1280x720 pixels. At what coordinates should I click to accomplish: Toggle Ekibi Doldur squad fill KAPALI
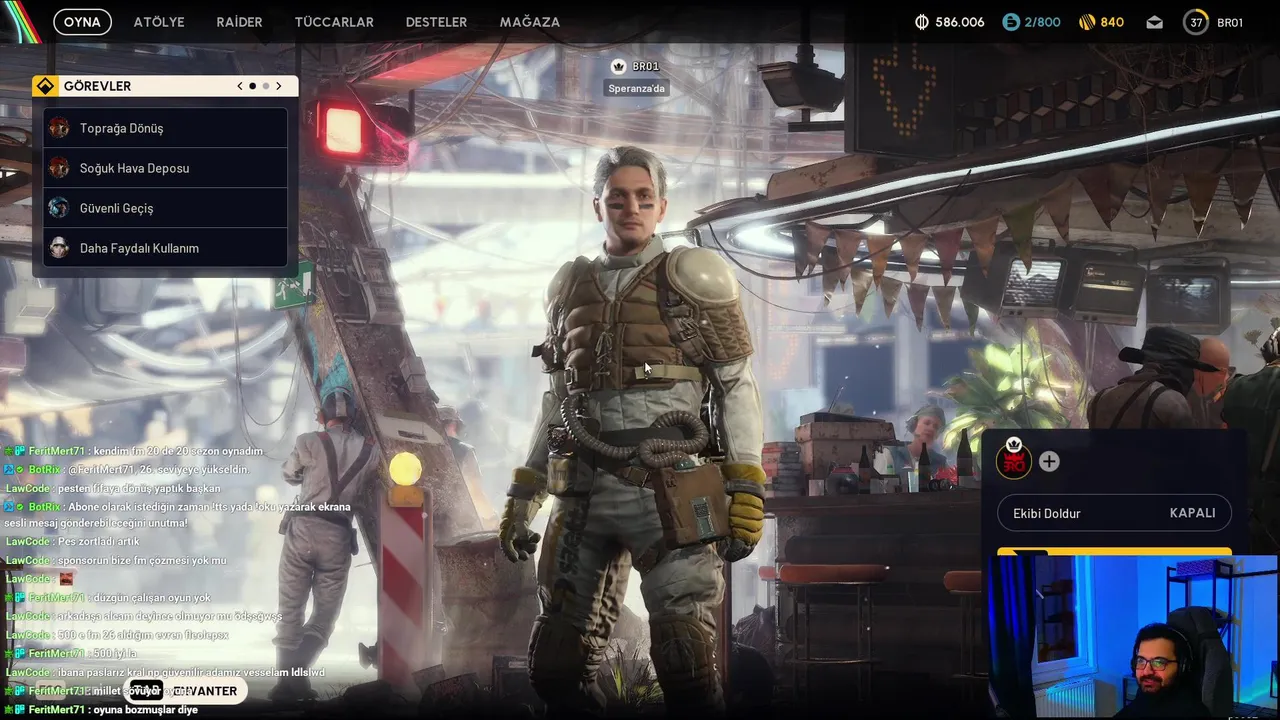(x=1114, y=513)
